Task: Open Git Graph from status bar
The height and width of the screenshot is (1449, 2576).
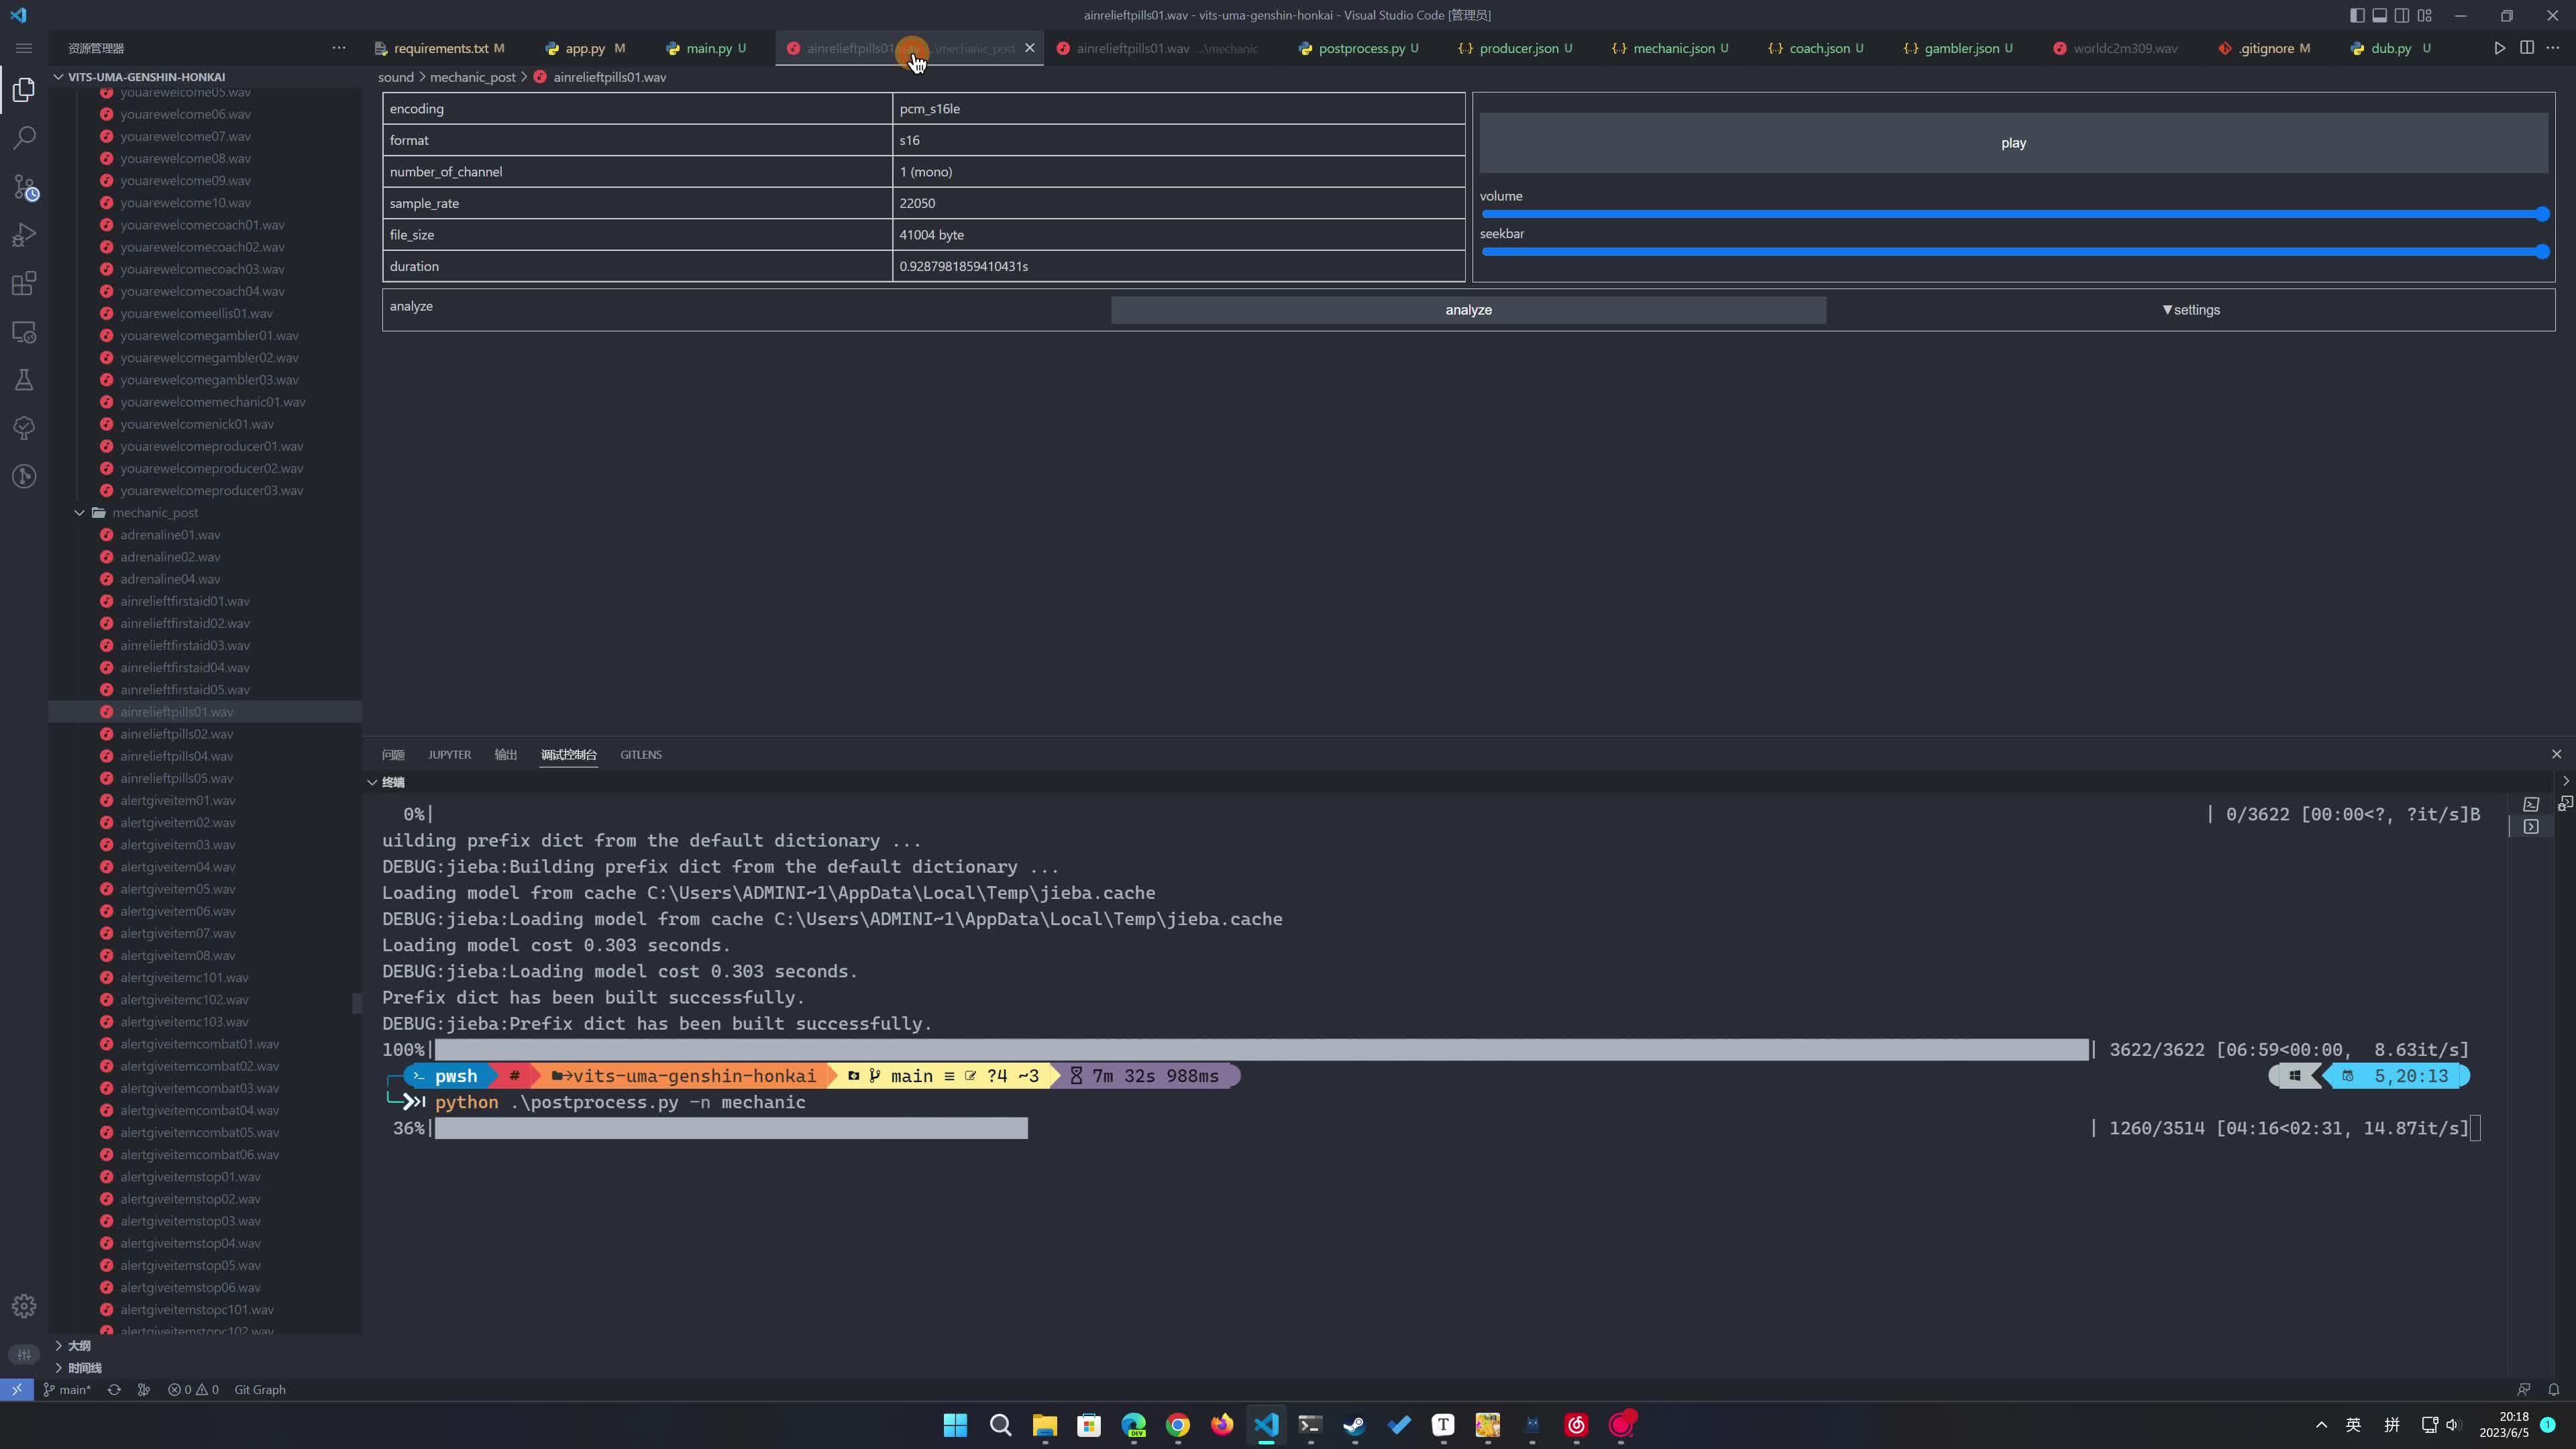Action: (260, 1390)
